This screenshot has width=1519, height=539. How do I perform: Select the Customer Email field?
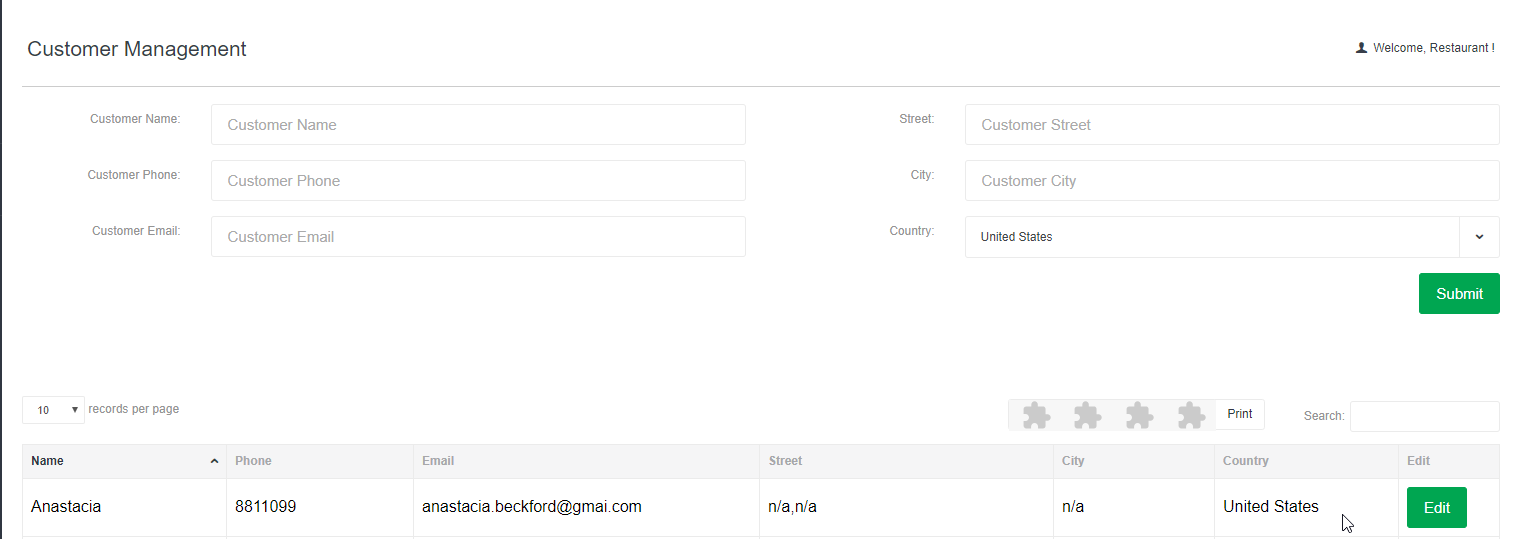click(x=478, y=237)
